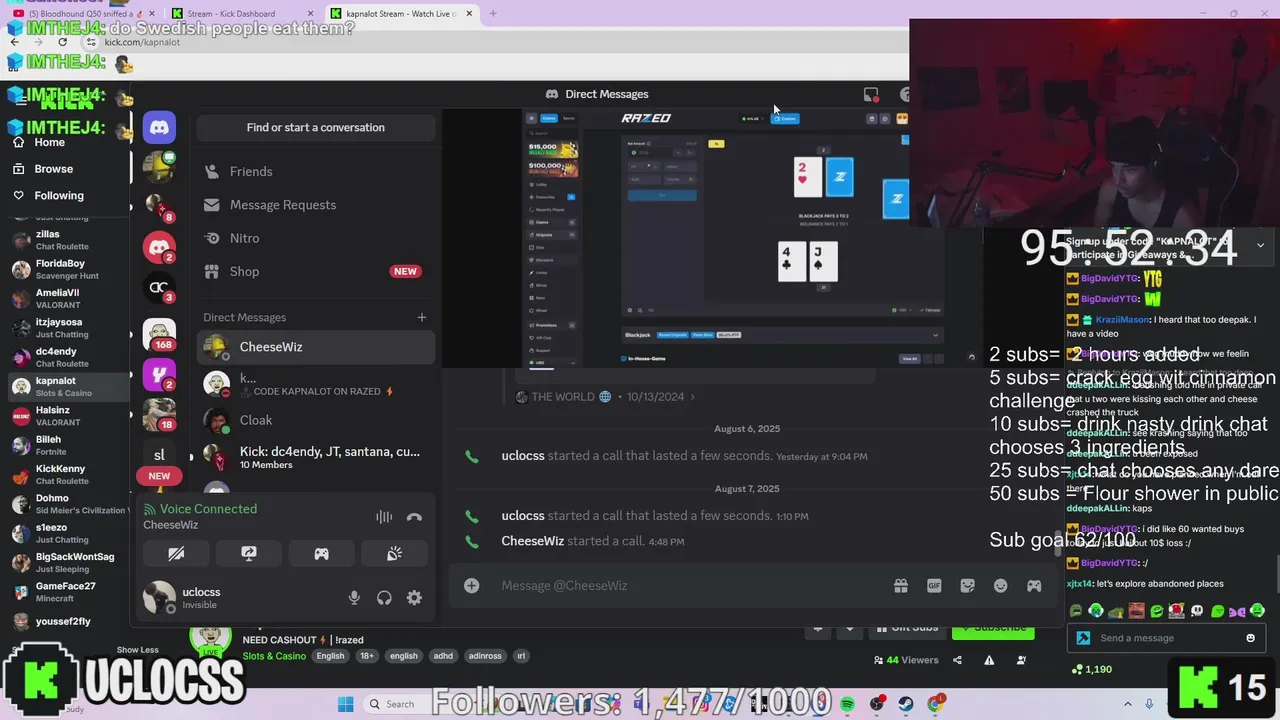Click the Slots & Casino category link
Screen dimensions: 1280x720
pyautogui.click(x=274, y=656)
